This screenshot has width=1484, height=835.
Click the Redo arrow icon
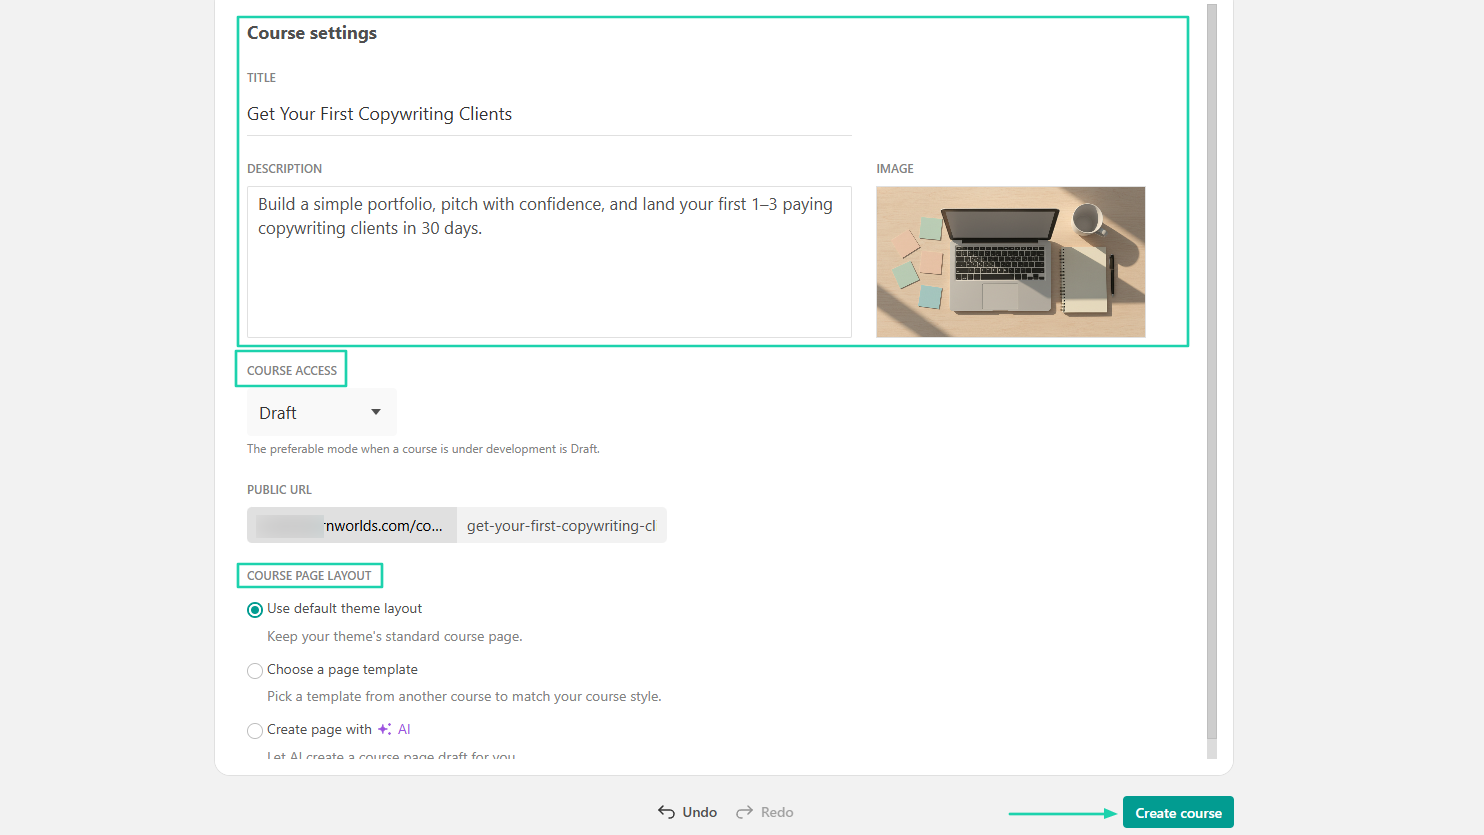pyautogui.click(x=744, y=812)
